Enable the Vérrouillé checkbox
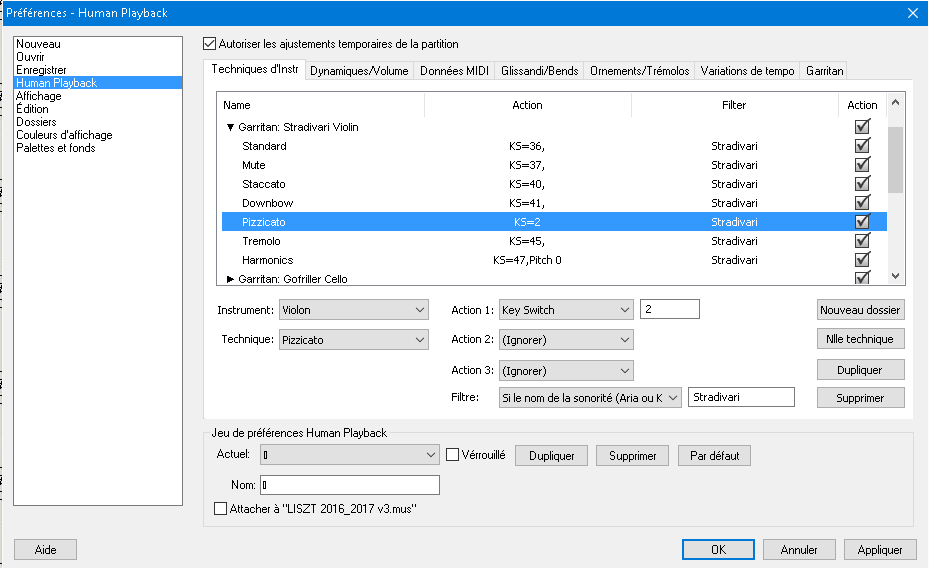 (x=452, y=455)
